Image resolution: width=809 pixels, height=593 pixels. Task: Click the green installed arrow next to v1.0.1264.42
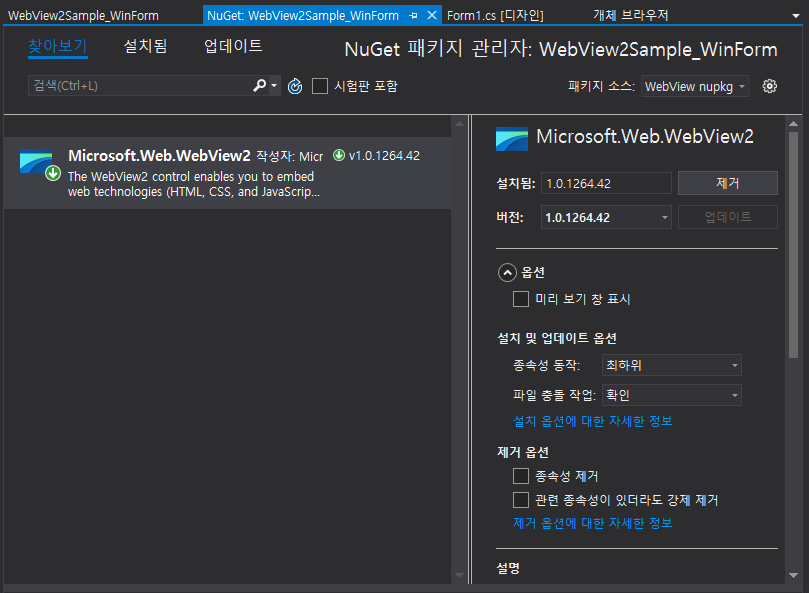pyautogui.click(x=339, y=155)
